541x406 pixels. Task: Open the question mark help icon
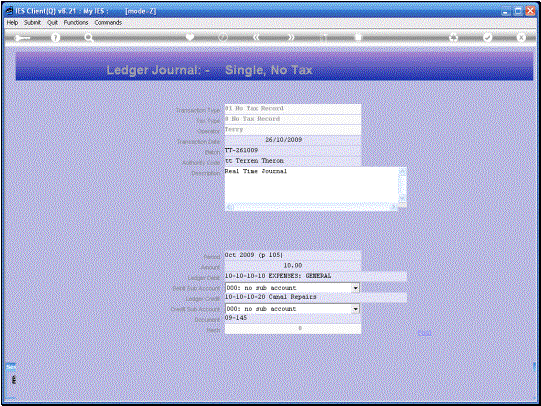(x=55, y=37)
